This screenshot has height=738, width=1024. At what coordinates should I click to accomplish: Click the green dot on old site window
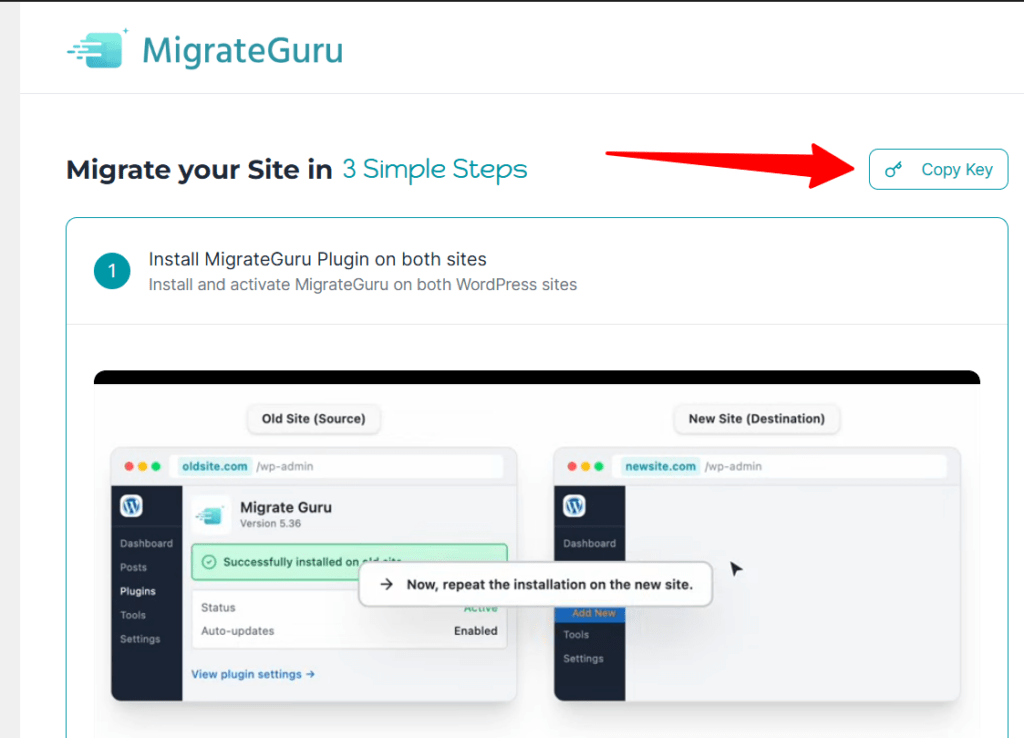(x=155, y=466)
